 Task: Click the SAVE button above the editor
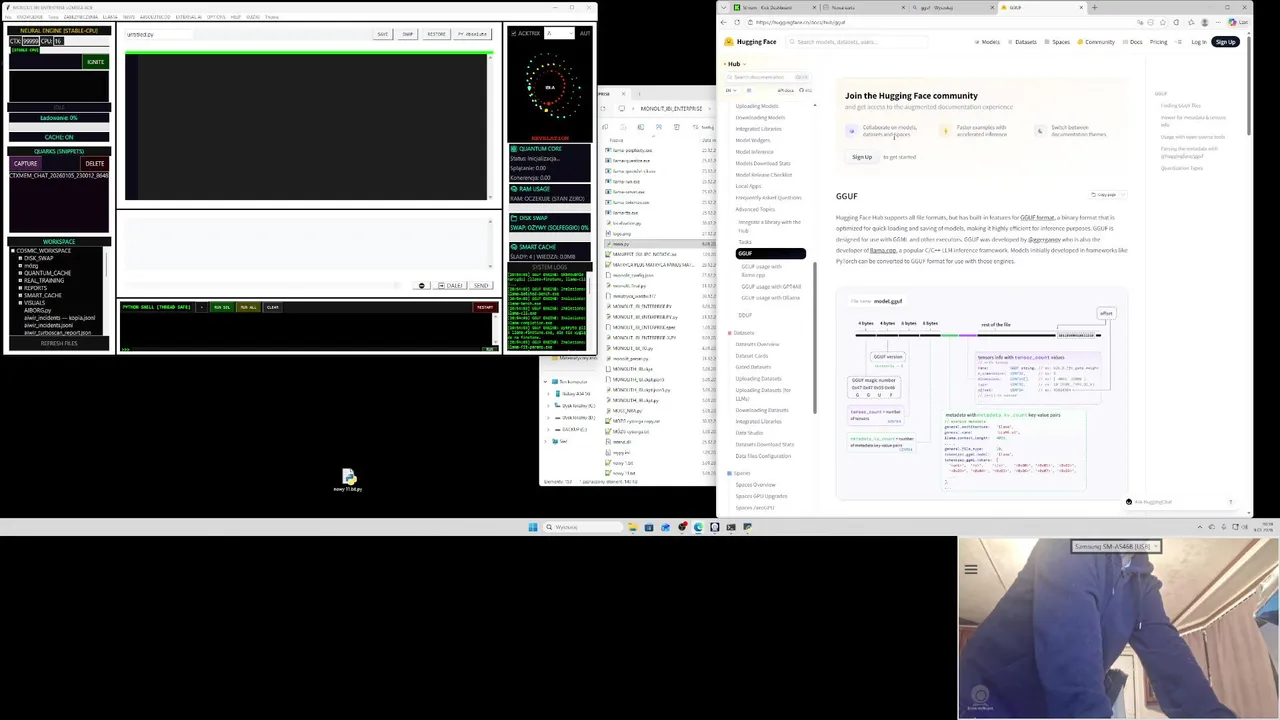coord(382,34)
